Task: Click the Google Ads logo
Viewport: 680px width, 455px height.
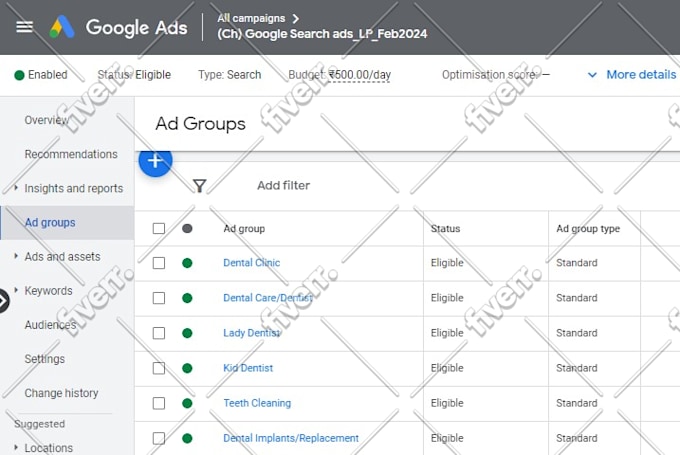Action: click(118, 27)
